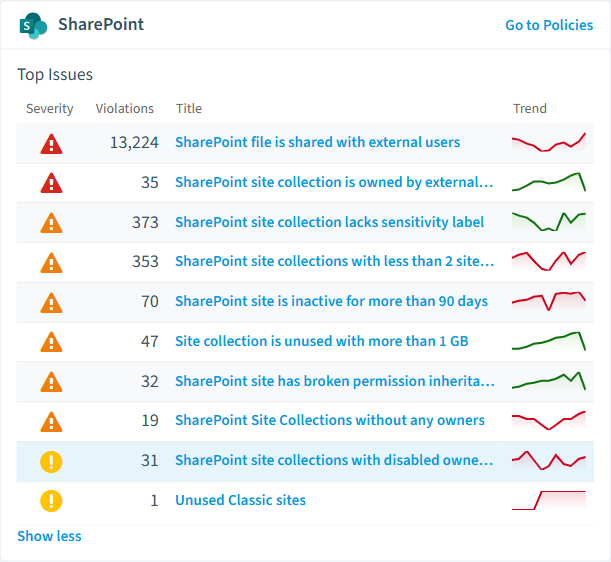Open SharePoint site collection lacks sensitivity label
Screen dimensions: 611x562
click(330, 222)
